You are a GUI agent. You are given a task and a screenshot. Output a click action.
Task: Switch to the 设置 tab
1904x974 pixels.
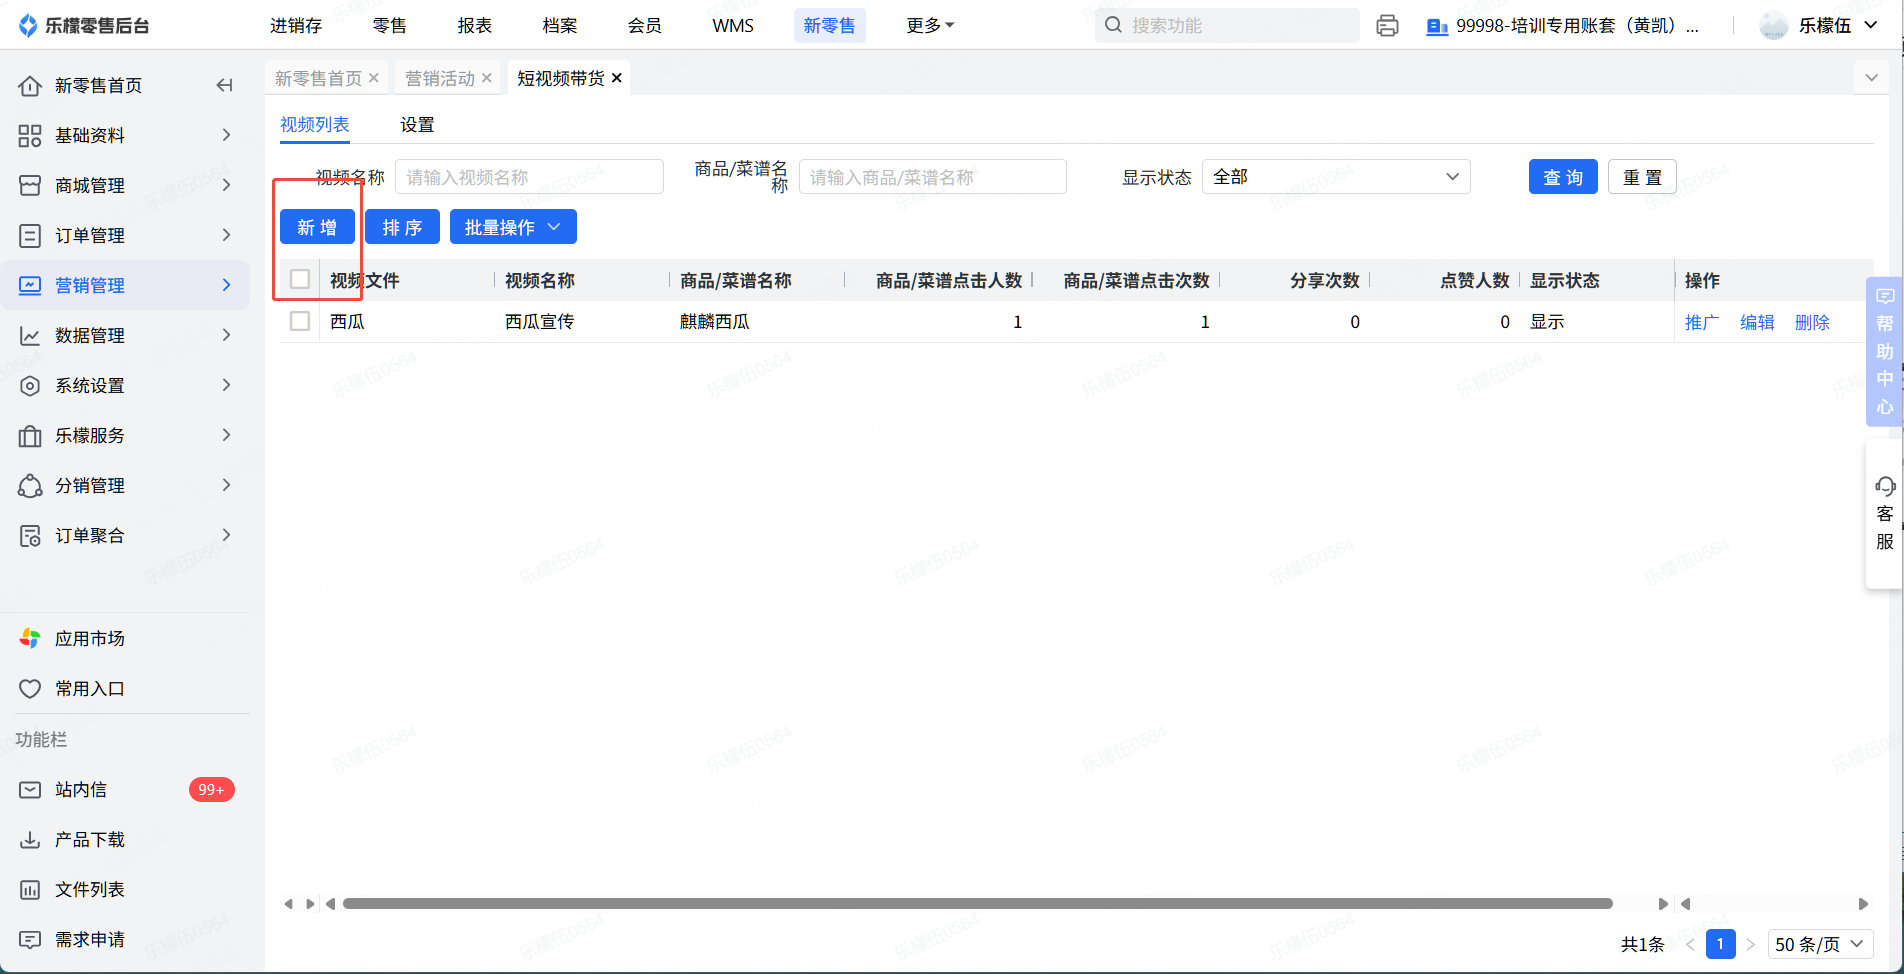click(x=417, y=125)
